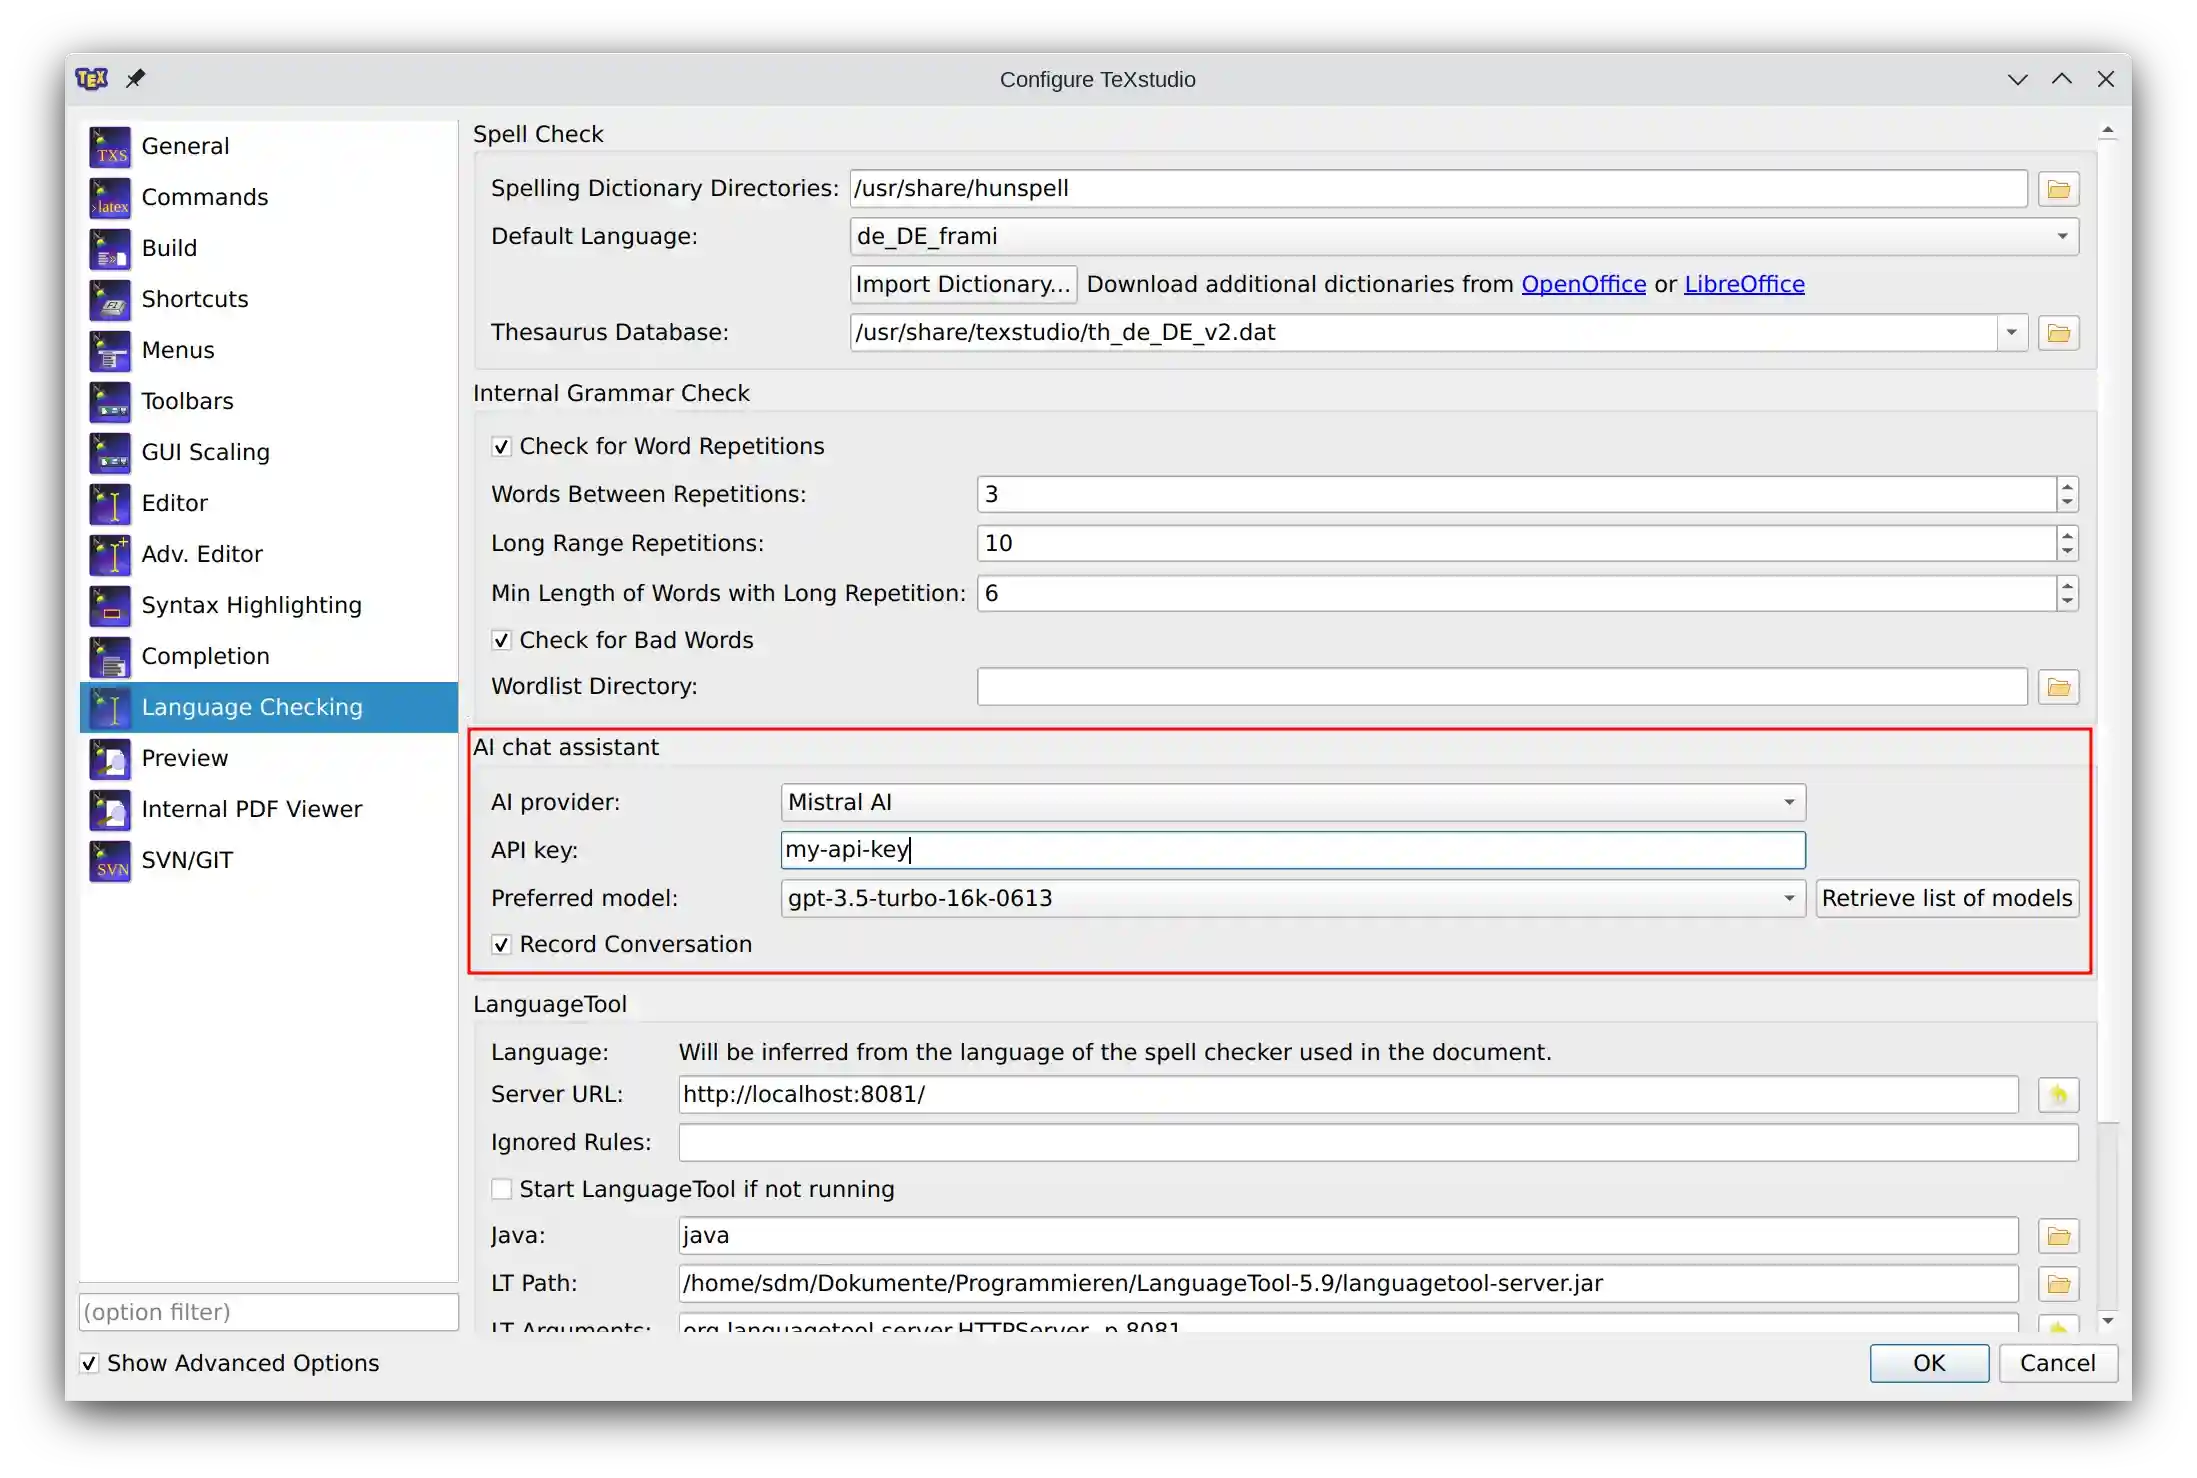Open Default Language dropdown de_DE_frami
2197x1478 pixels.
tap(1464, 237)
